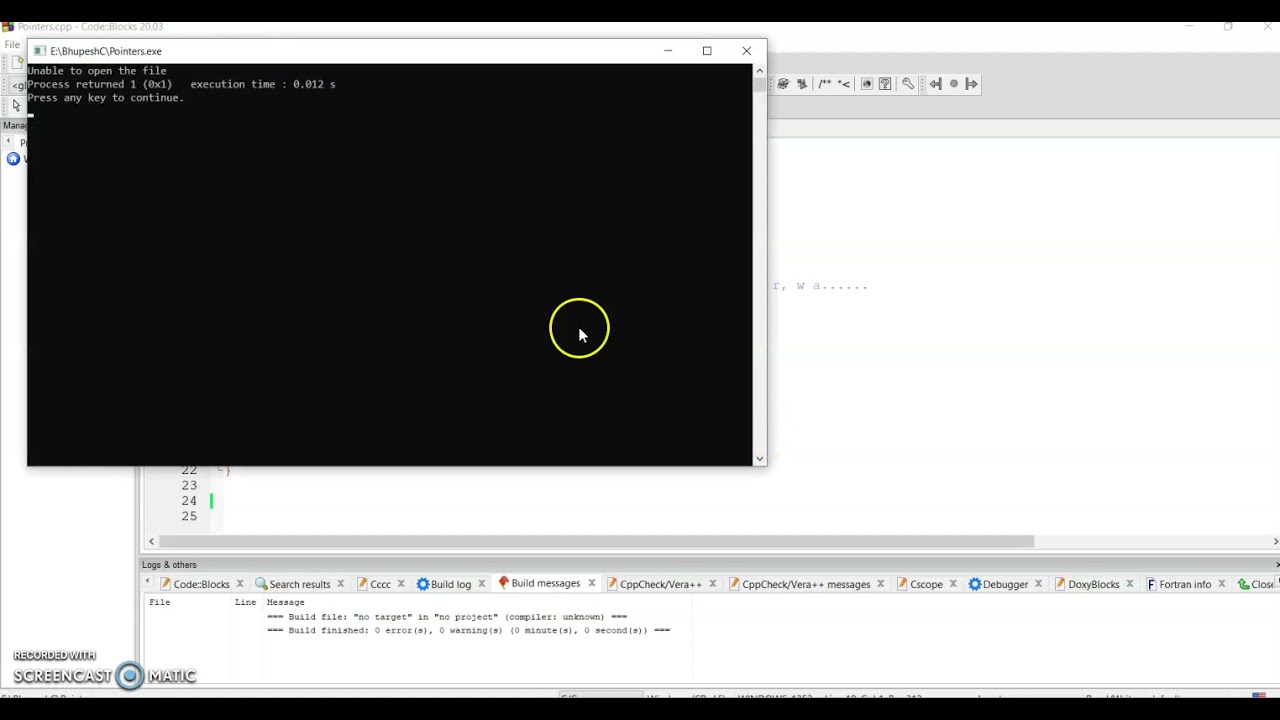Close the CppCheck/Vera++ tab
This screenshot has height=720, width=1280.
713,584
